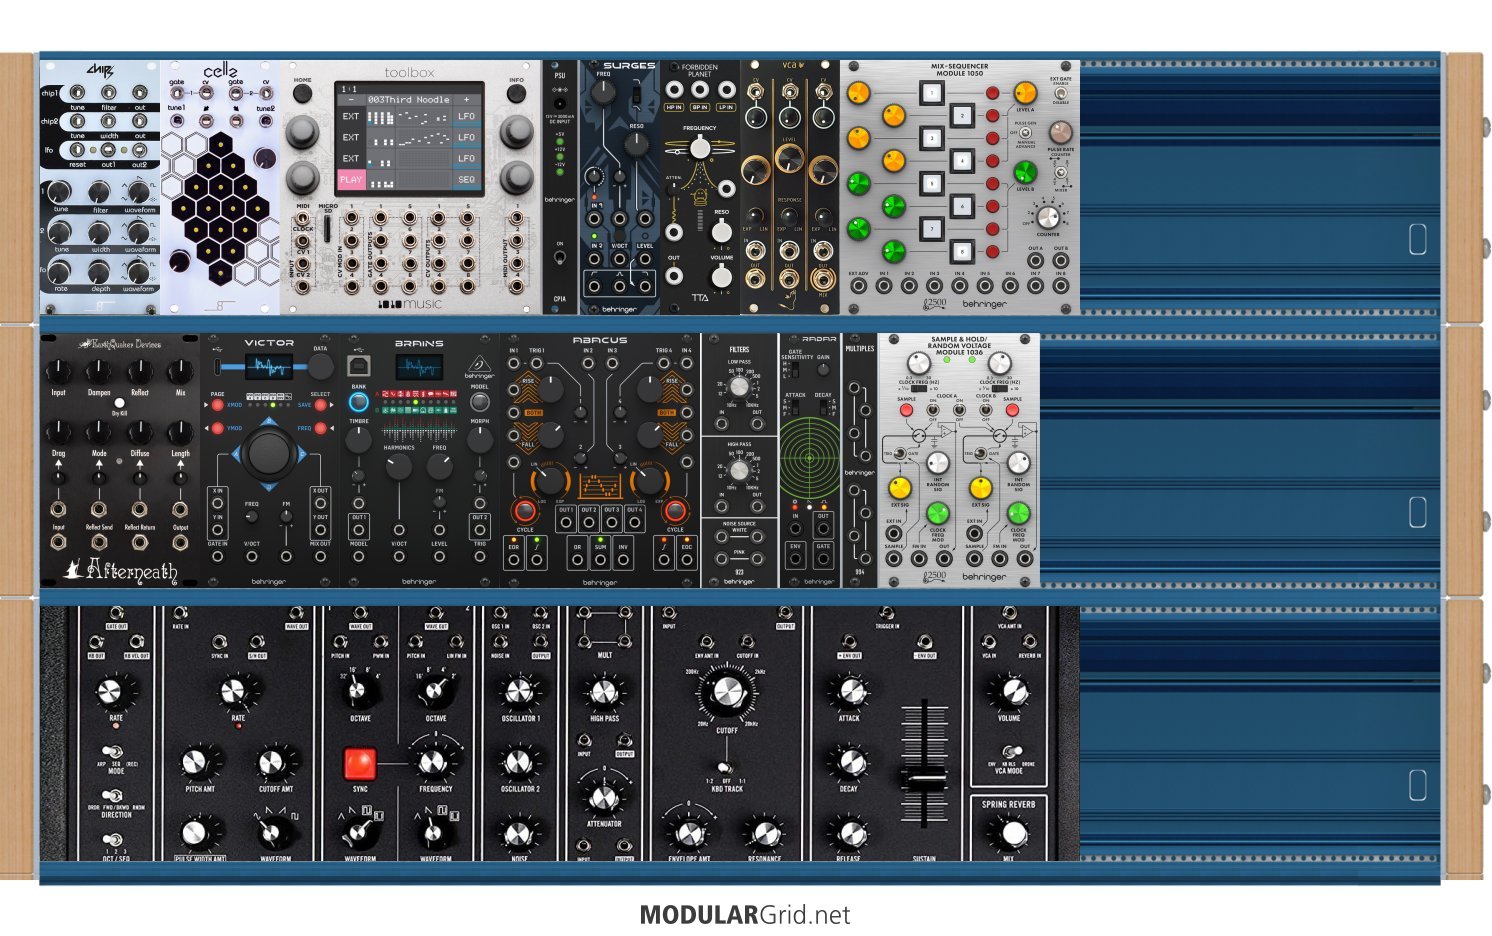Turn Forbidden Planet FREQUENCY knob

click(700, 148)
